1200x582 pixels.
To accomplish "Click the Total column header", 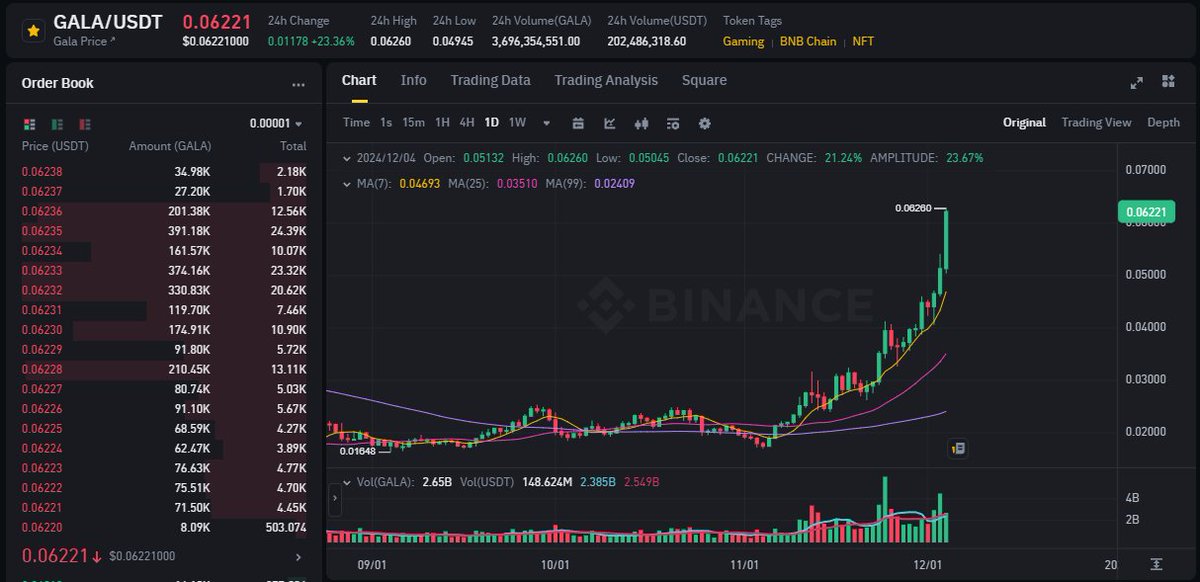I will click(x=293, y=147).
